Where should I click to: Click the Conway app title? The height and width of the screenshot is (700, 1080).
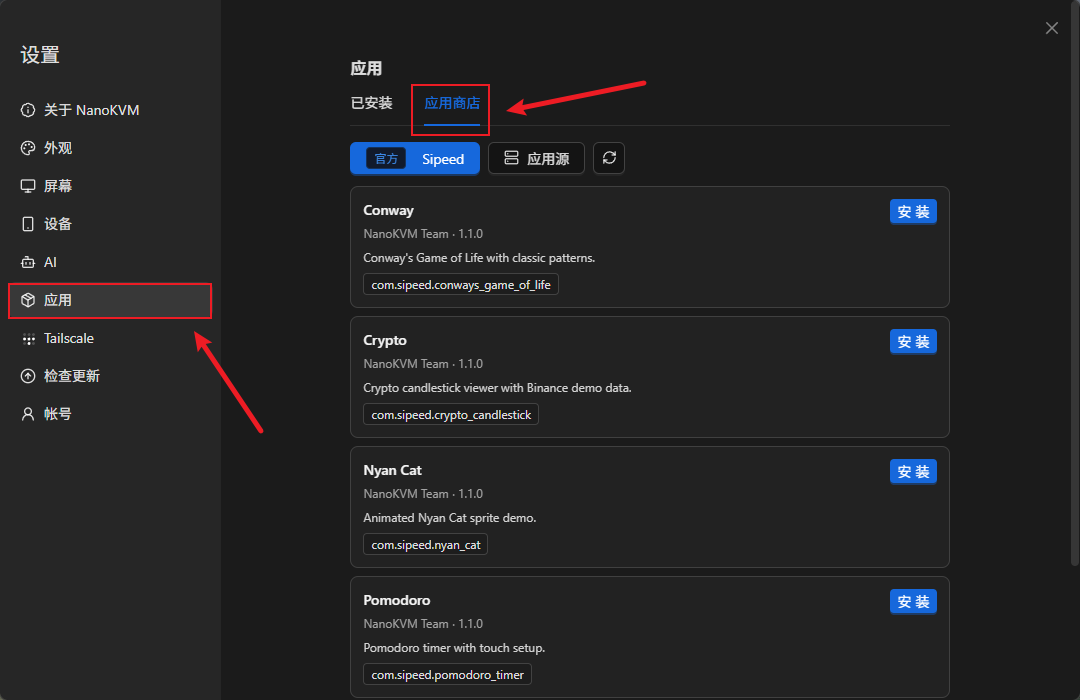point(388,210)
